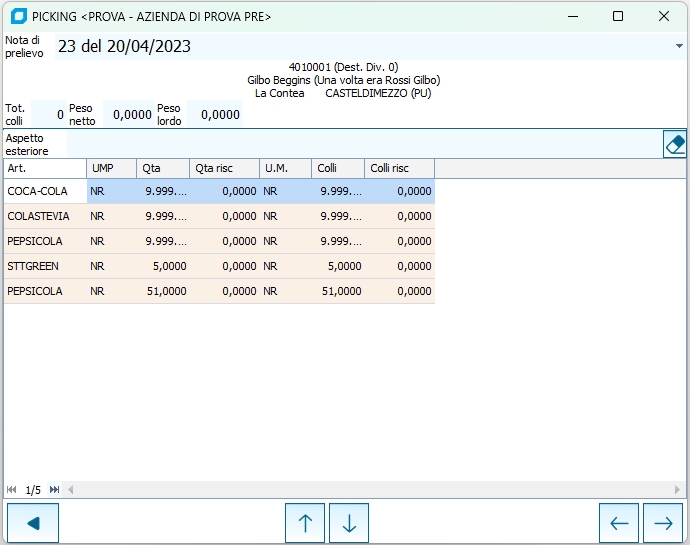
Task: Click Qta risc cell of the STTGREEN row
Action: [224, 266]
